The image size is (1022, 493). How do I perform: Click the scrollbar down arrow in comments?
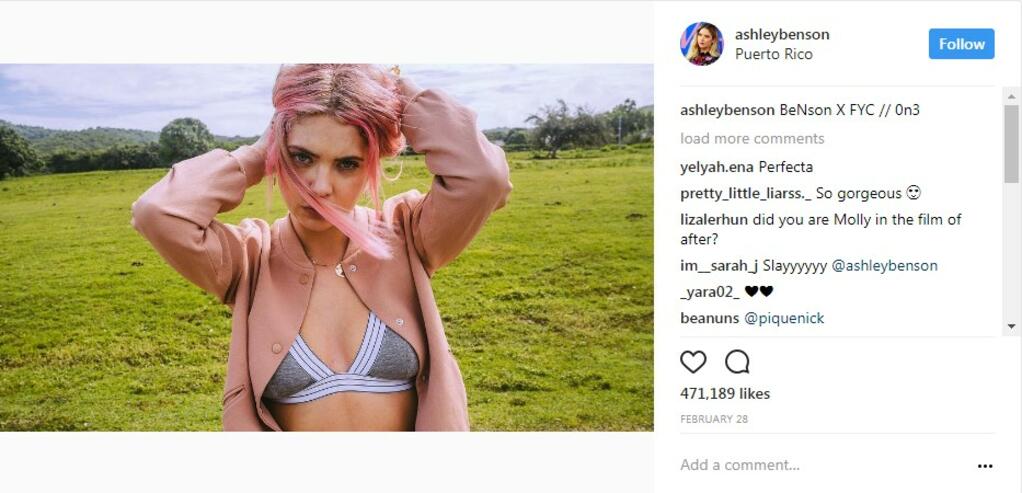(x=1011, y=326)
